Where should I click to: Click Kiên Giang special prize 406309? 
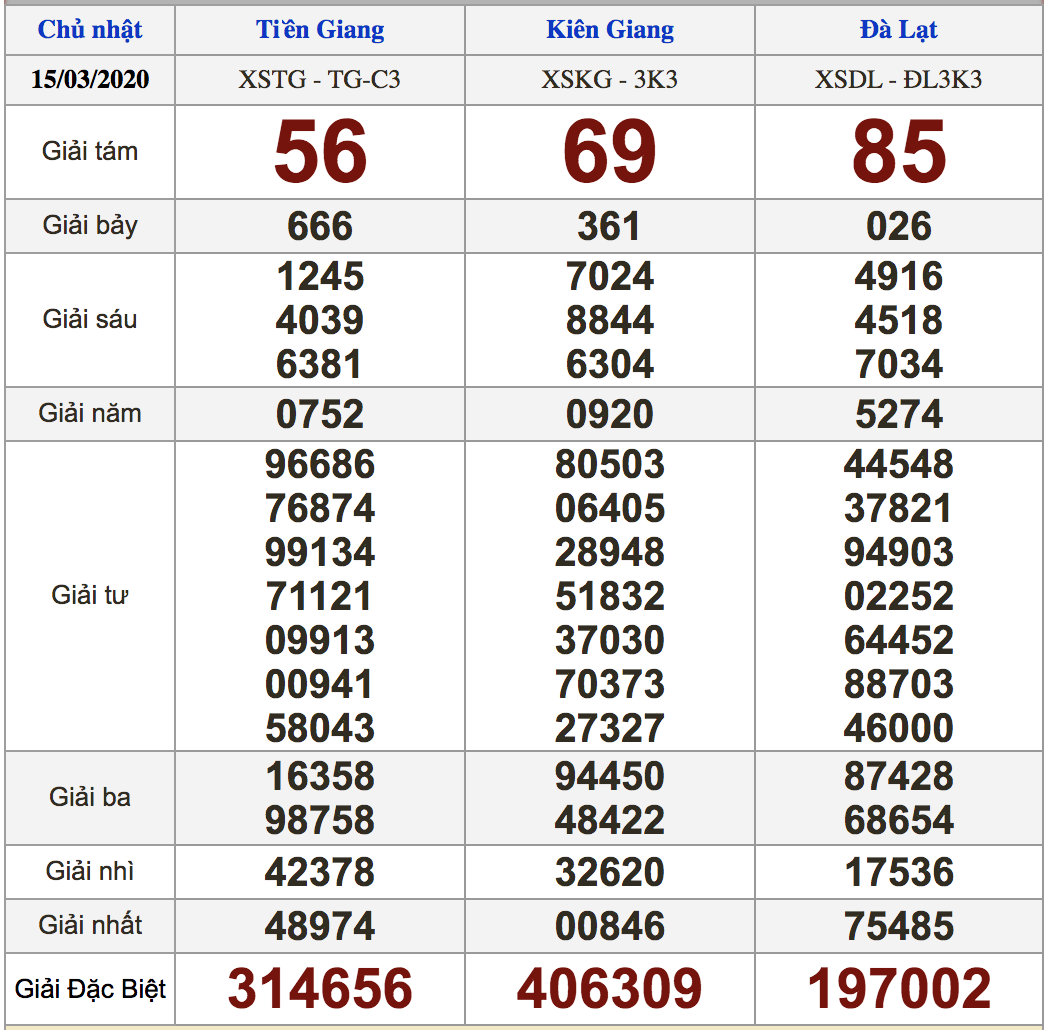[x=610, y=988]
